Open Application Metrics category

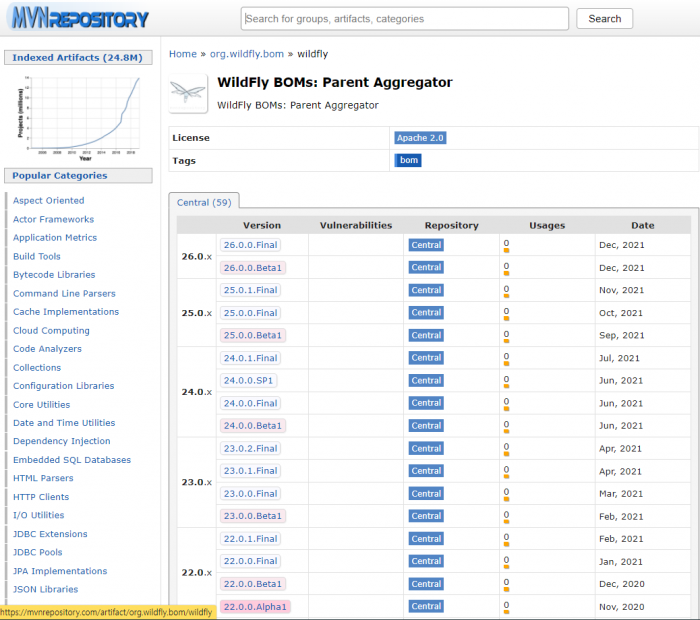click(x=54, y=238)
